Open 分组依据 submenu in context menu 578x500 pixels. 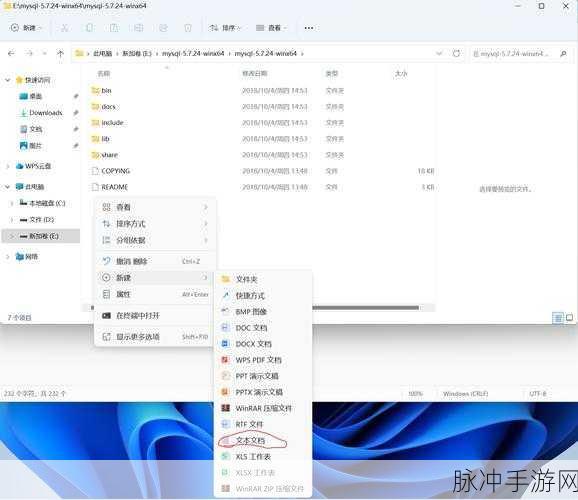click(x=155, y=240)
